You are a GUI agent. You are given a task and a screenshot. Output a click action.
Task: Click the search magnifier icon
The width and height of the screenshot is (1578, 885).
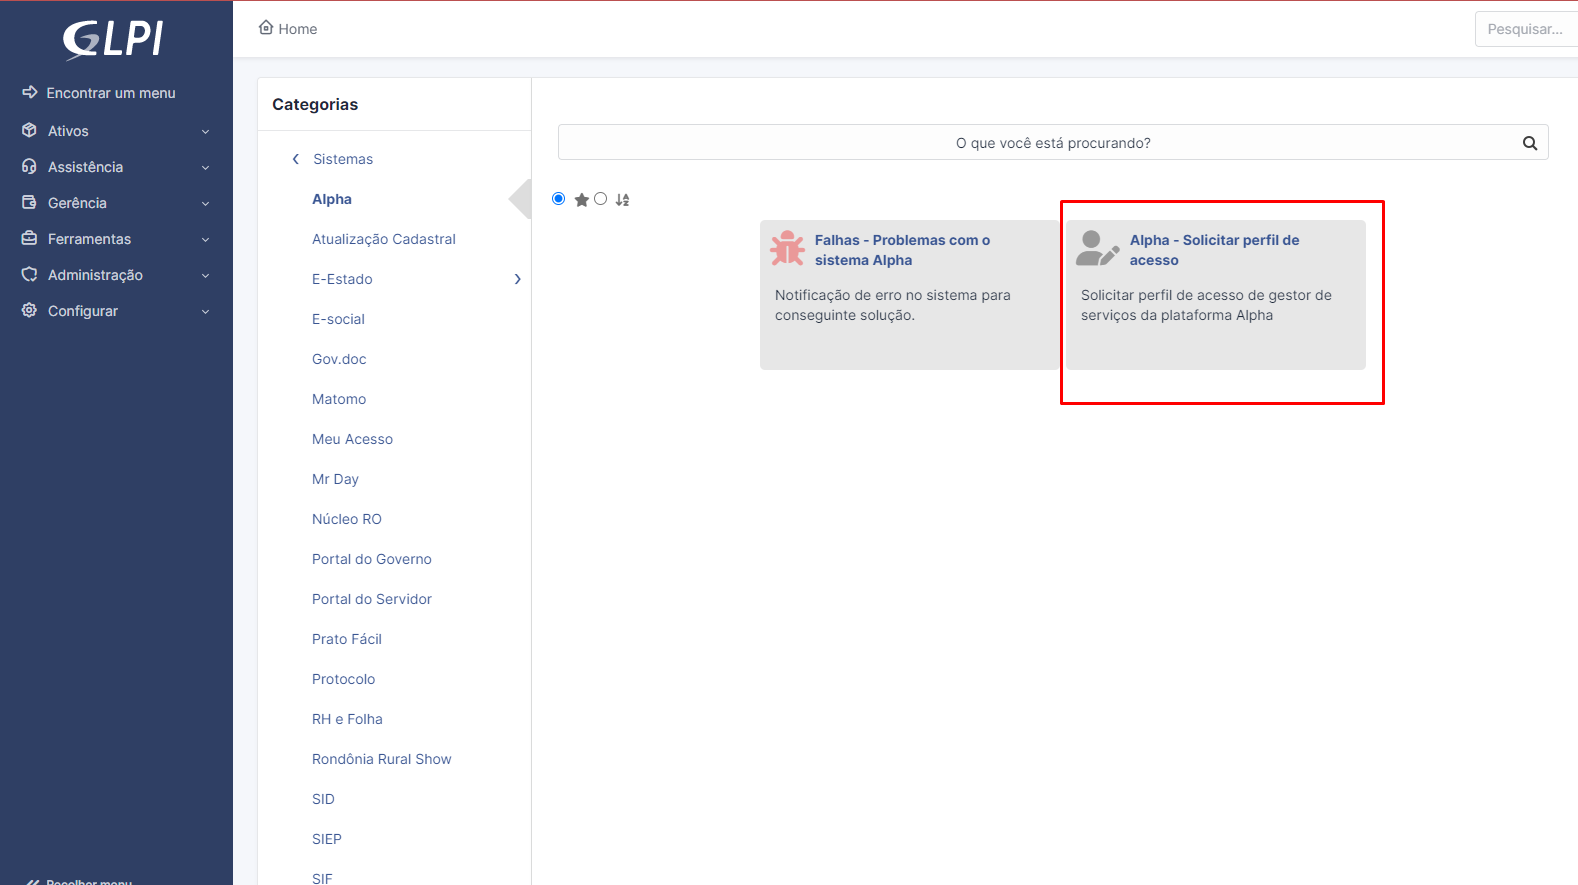pyautogui.click(x=1529, y=143)
